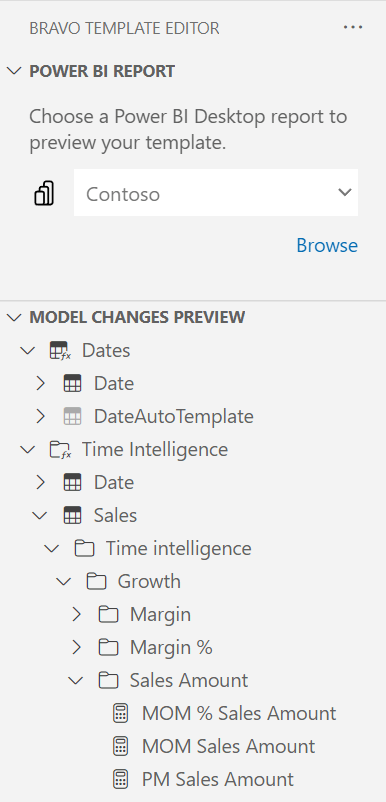Collapse the Sales Amount folder
This screenshot has width=386, height=802.
pyautogui.click(x=76, y=681)
